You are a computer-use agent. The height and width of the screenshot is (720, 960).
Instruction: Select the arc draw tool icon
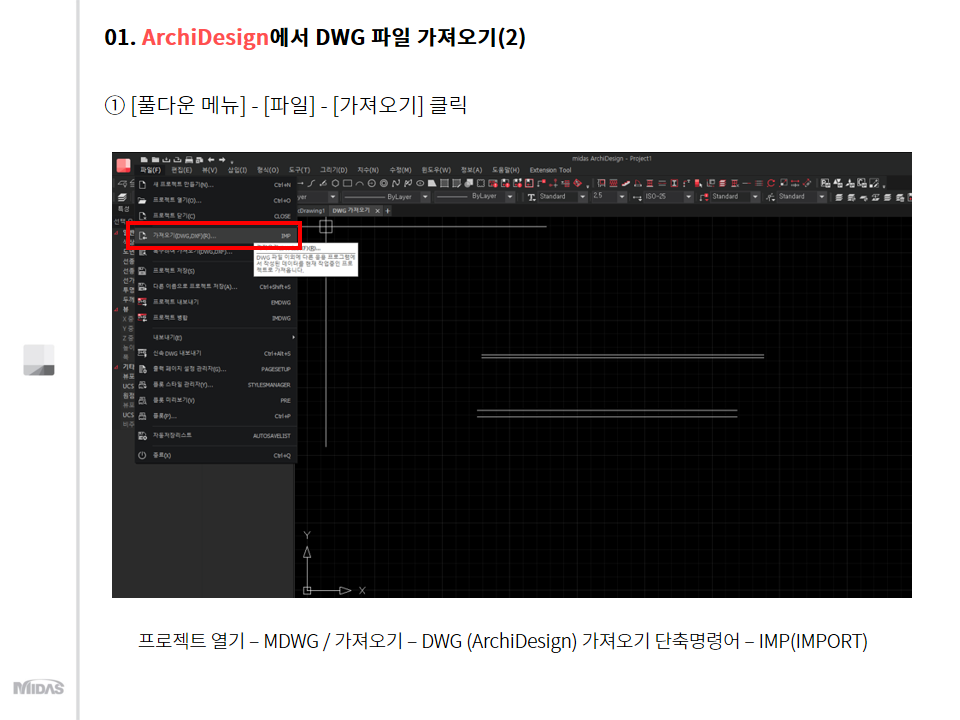click(x=359, y=183)
